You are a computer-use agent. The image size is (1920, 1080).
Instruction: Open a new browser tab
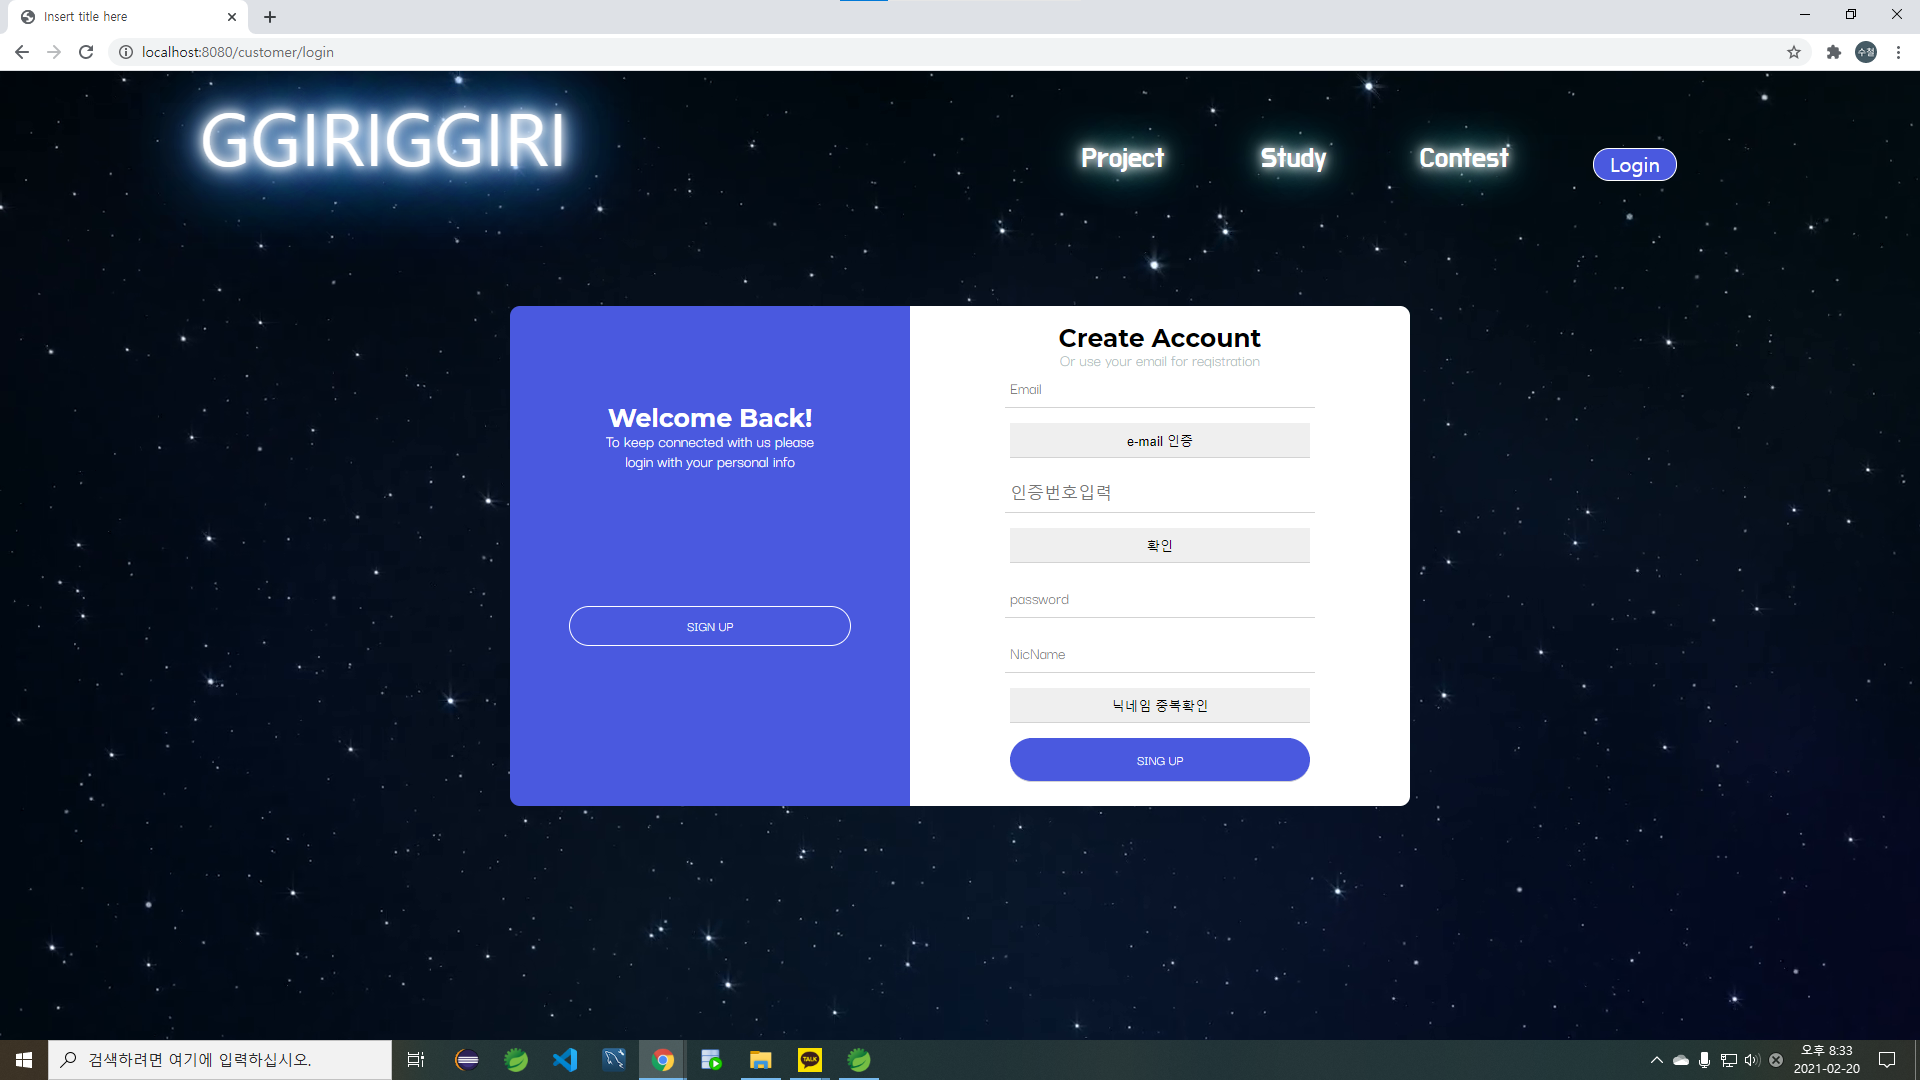pyautogui.click(x=270, y=17)
